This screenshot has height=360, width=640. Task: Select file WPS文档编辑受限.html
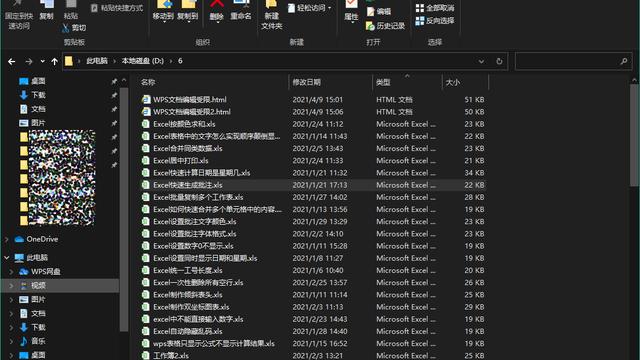click(x=313, y=100)
